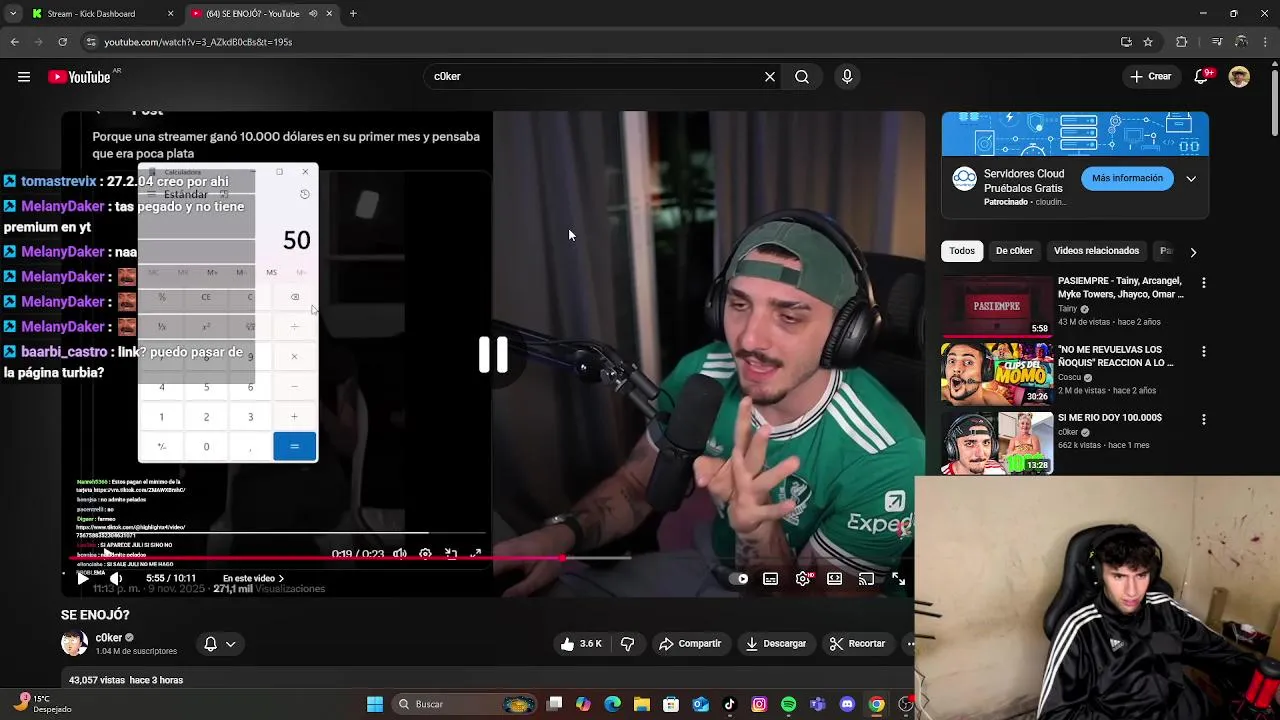Mute the video volume speaker

point(116,579)
